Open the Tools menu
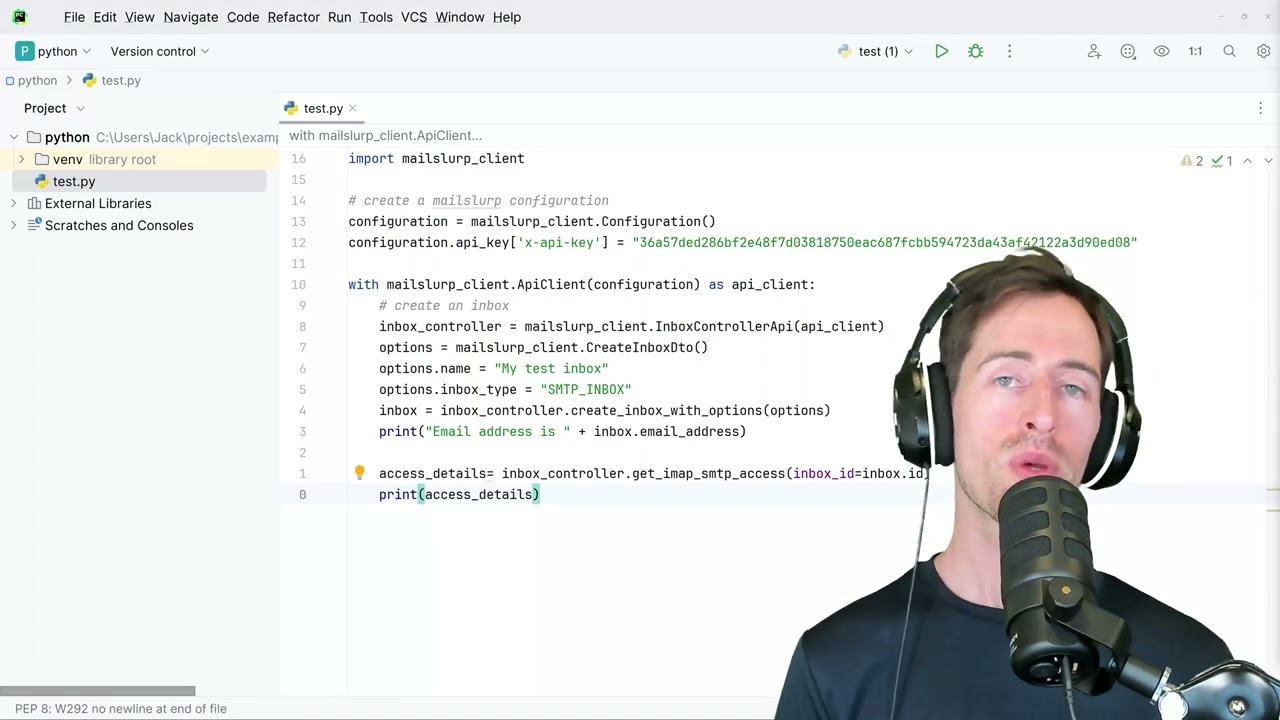 [x=376, y=17]
